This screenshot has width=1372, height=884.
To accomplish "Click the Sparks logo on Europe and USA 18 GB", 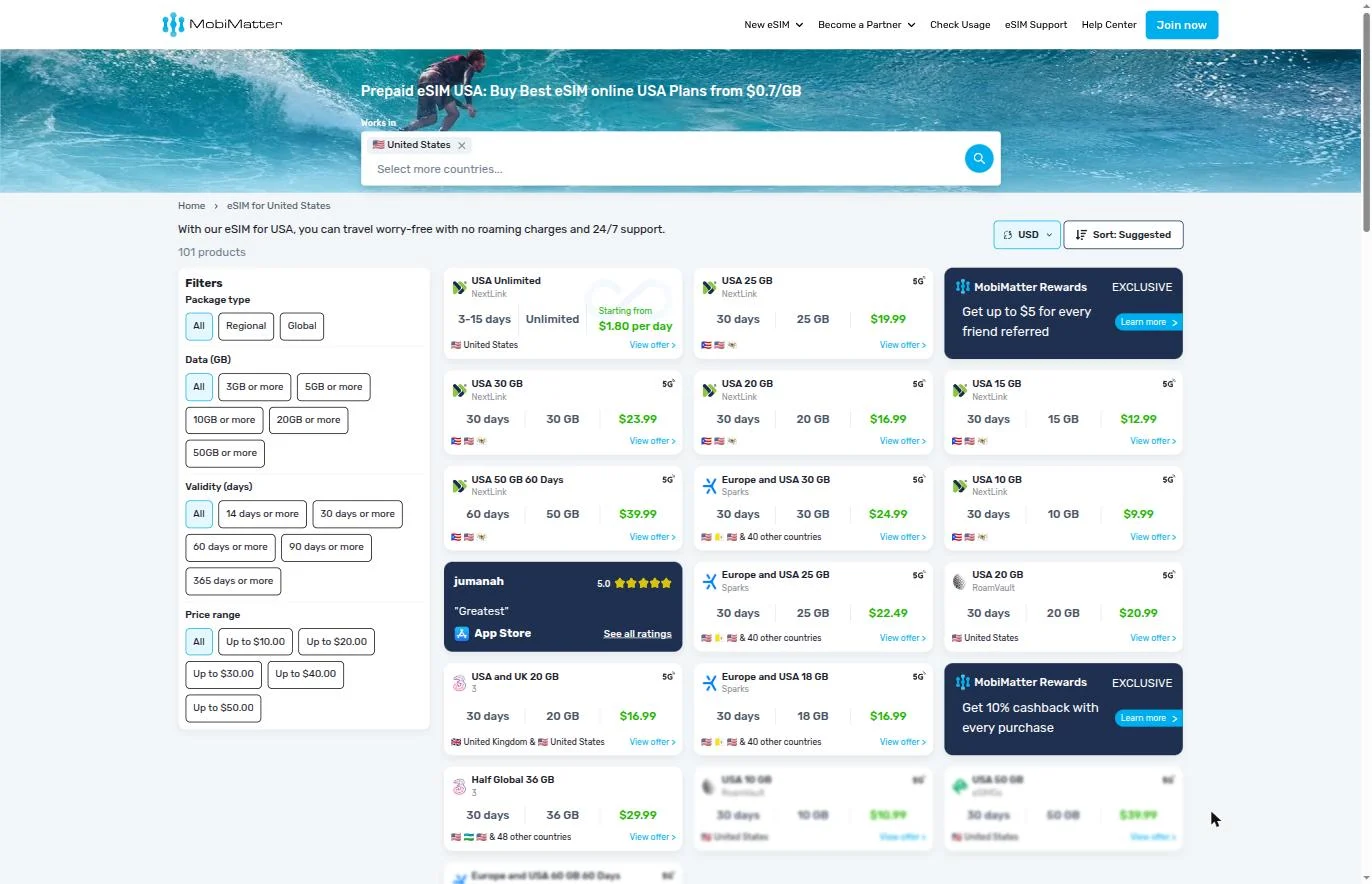I will (x=710, y=683).
